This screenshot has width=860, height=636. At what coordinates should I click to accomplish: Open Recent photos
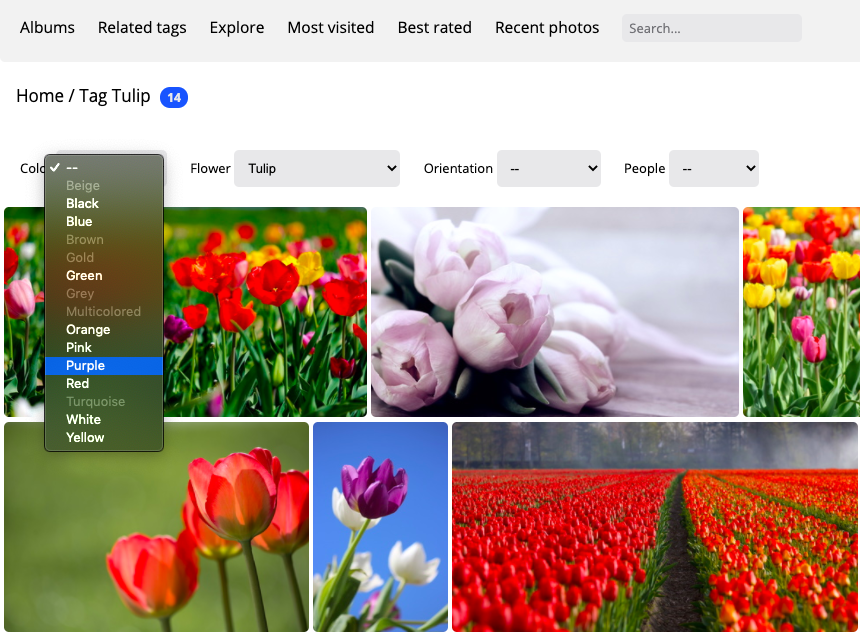pos(547,27)
